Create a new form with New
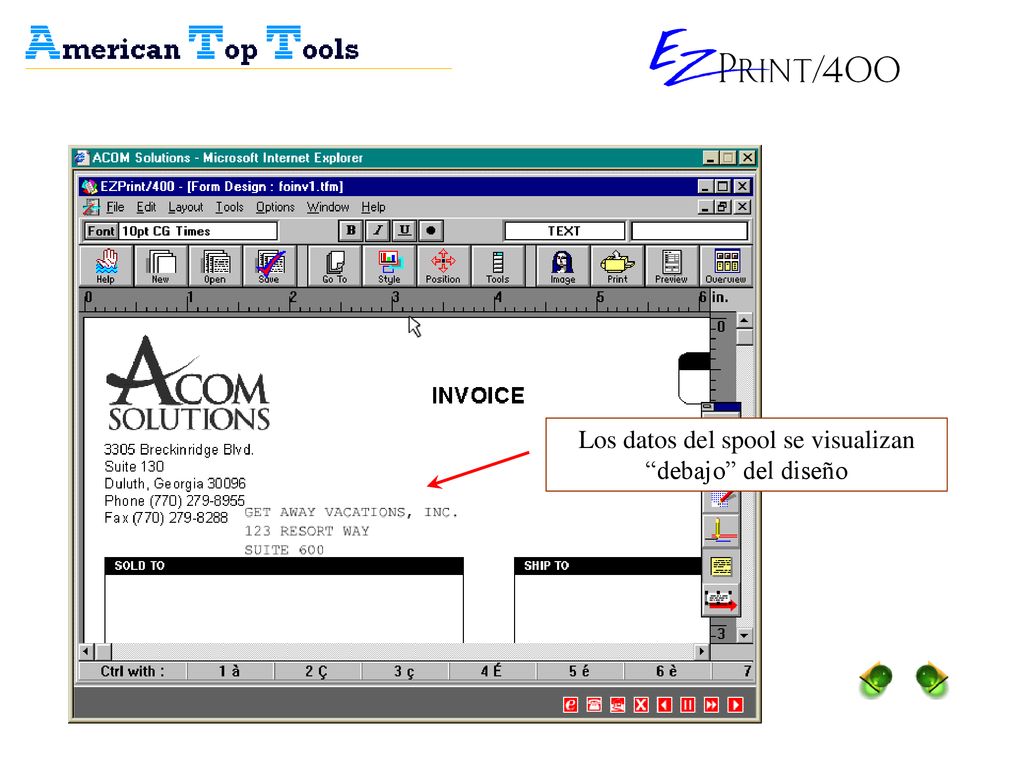Screen dimensions: 1024x768 [161, 266]
